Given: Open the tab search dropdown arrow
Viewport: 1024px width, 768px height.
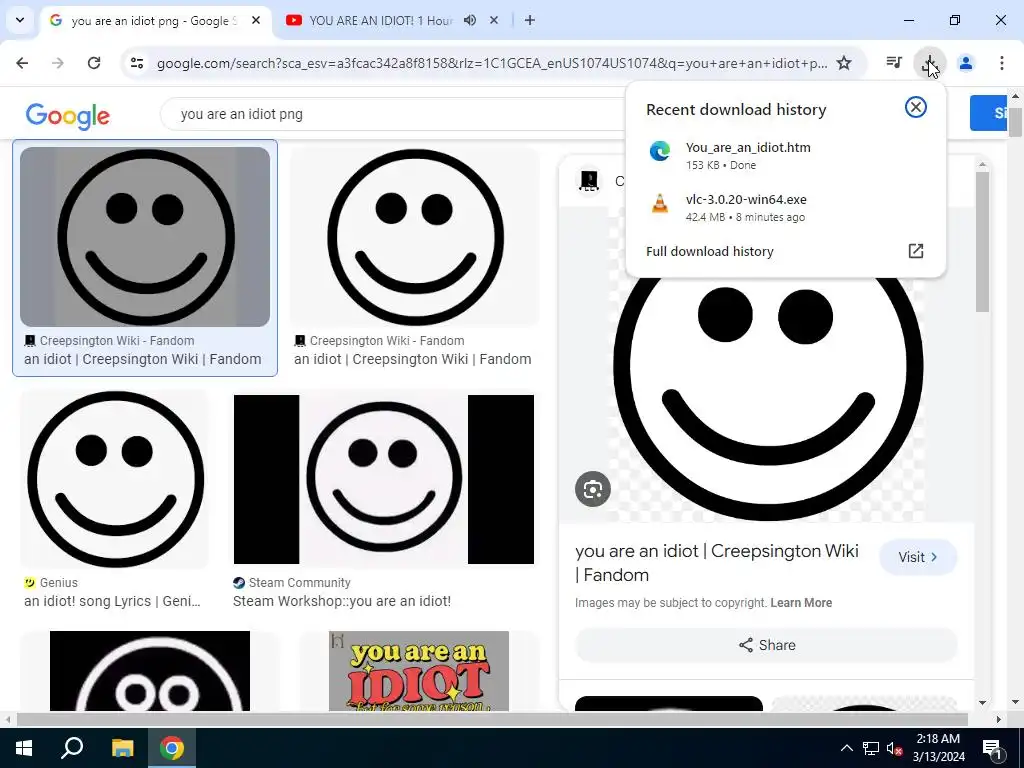Looking at the screenshot, I should pos(20,20).
